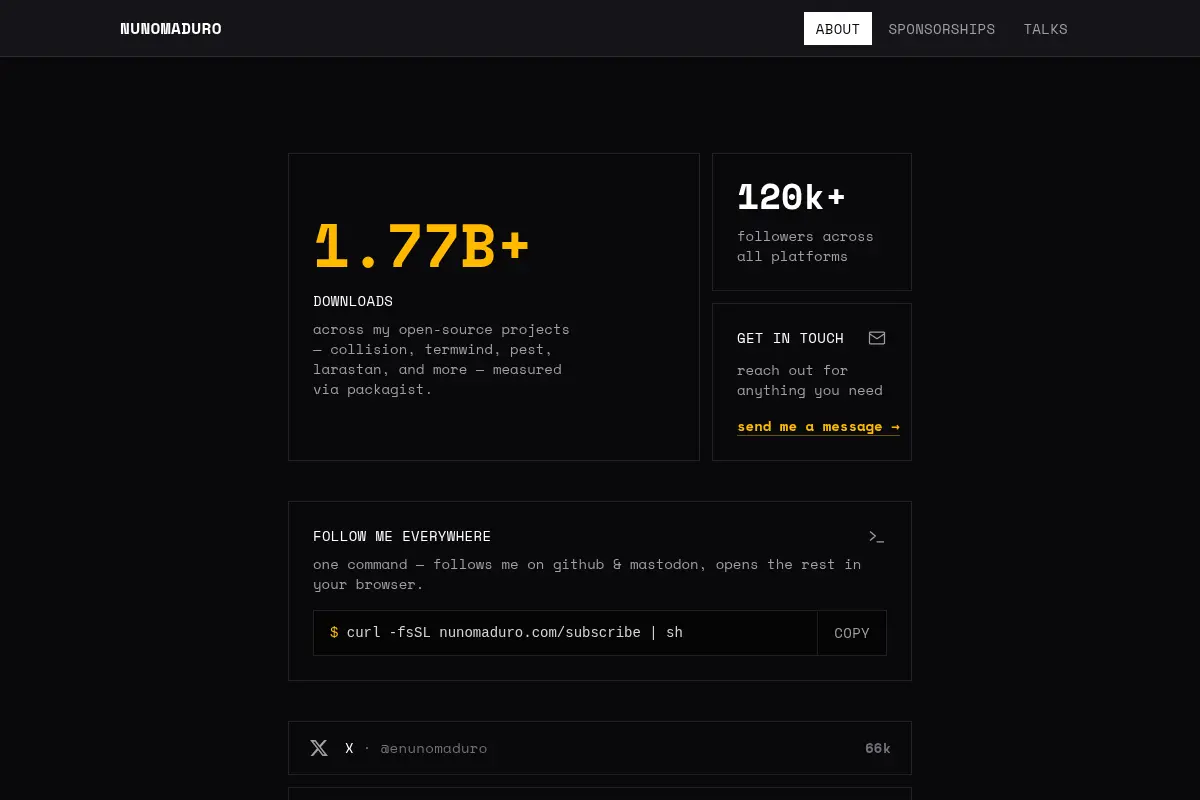Click the FOLLOW ME EVERYWHERE heading
The image size is (1200, 800).
(x=402, y=537)
